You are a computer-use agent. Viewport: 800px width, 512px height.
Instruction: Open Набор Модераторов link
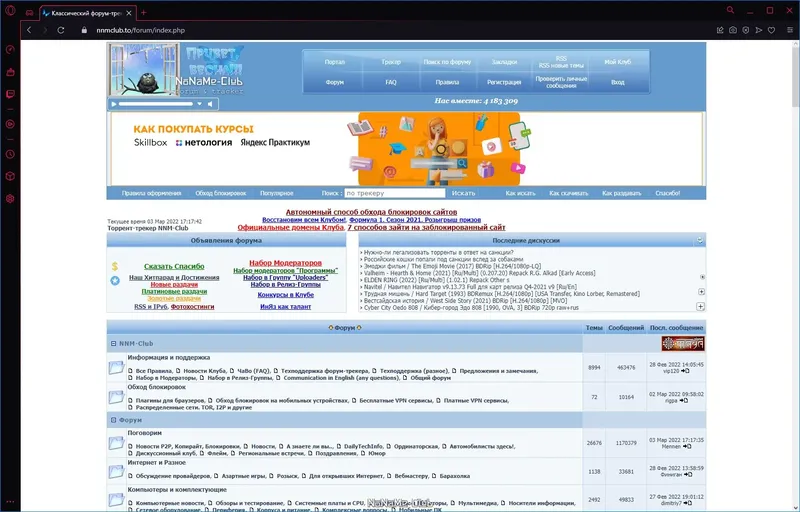coord(285,263)
